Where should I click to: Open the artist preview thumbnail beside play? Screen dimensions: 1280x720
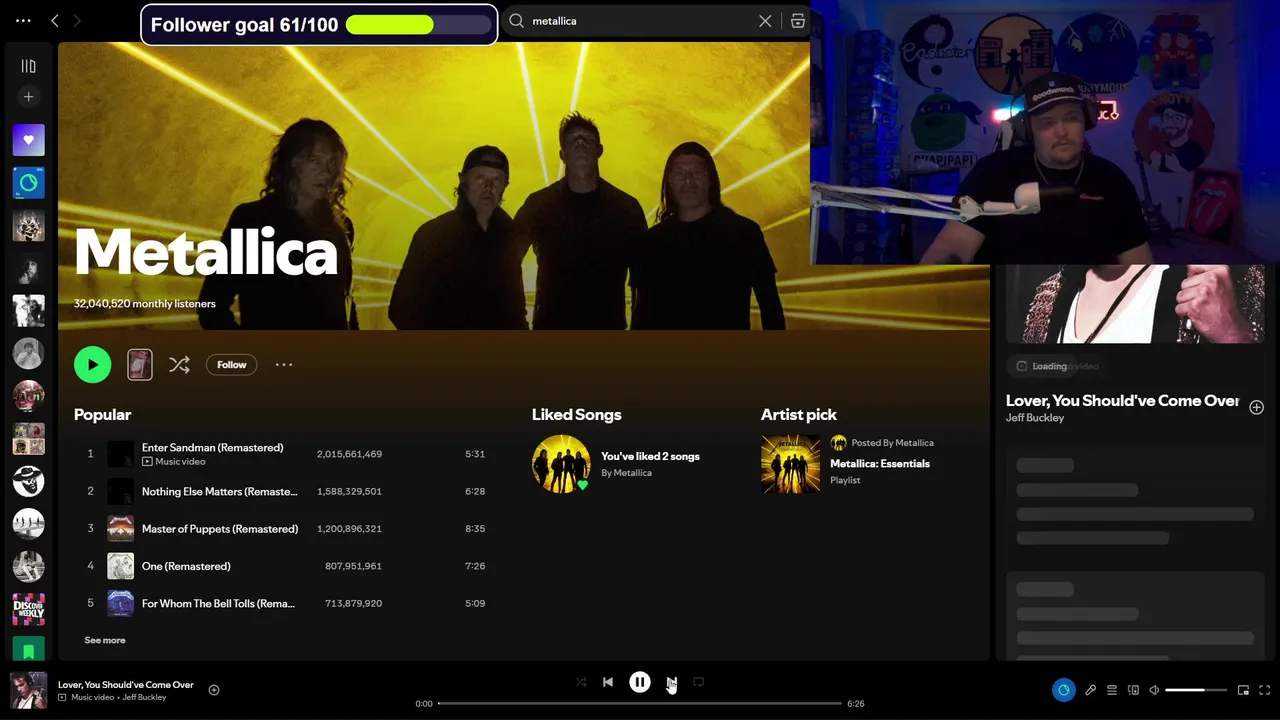140,365
